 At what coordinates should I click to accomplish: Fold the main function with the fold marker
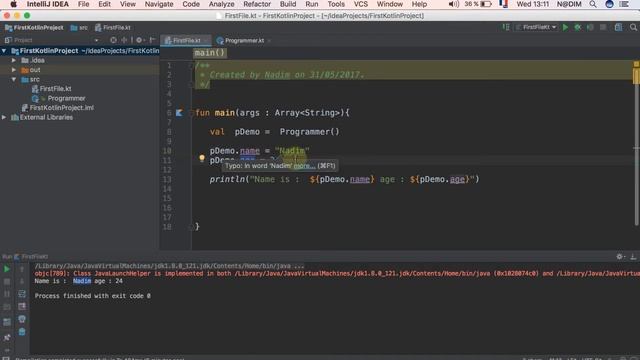tap(191, 113)
